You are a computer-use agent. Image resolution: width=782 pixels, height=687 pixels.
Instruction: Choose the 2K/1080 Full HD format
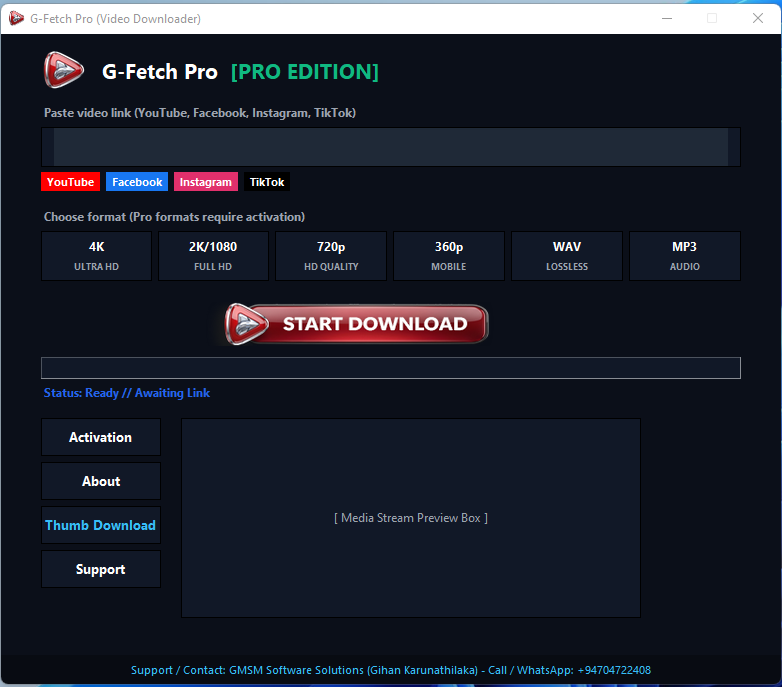pos(213,256)
